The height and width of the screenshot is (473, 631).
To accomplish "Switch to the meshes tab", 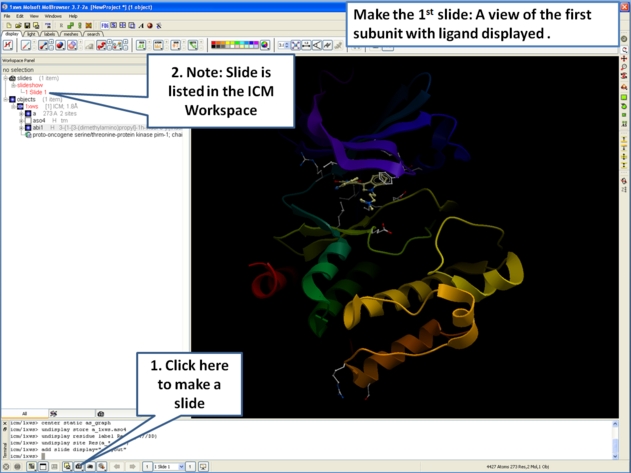I will (70, 34).
